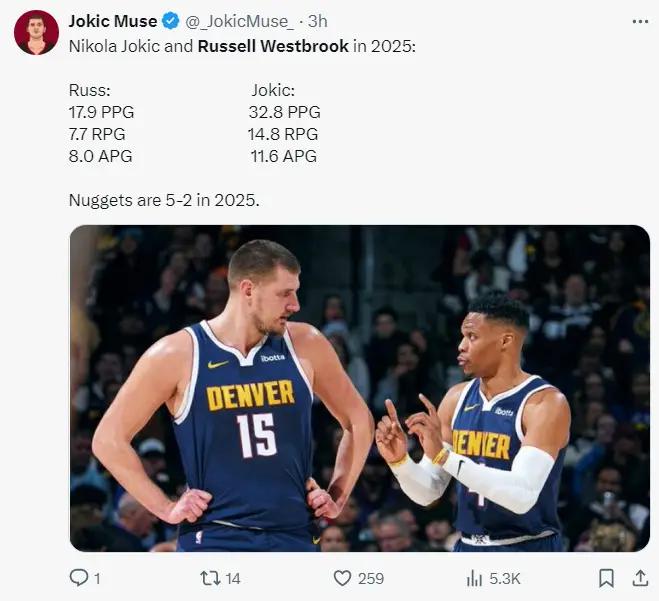Click the repost count of 14
The height and width of the screenshot is (601, 659).
pos(233,578)
